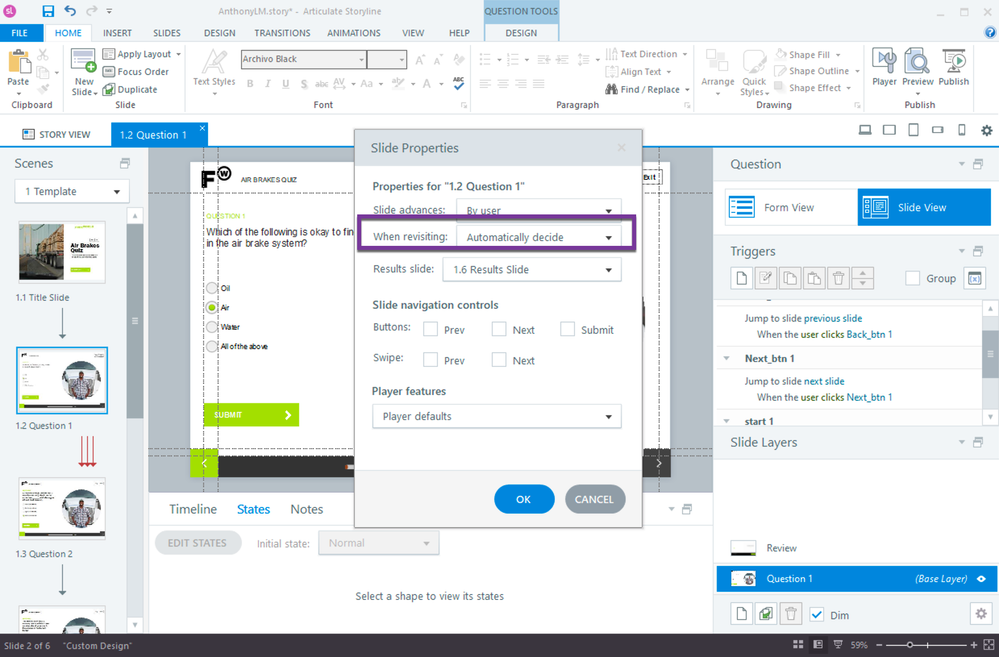The image size is (999, 657).
Task: Open the Initial state Normal dropdown
Action: [378, 543]
